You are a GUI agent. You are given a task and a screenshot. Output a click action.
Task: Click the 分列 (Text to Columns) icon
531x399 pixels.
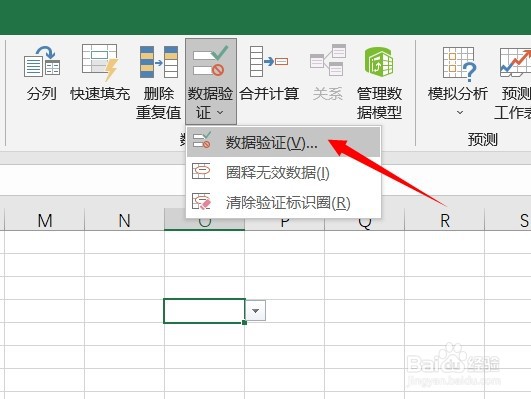coord(42,62)
